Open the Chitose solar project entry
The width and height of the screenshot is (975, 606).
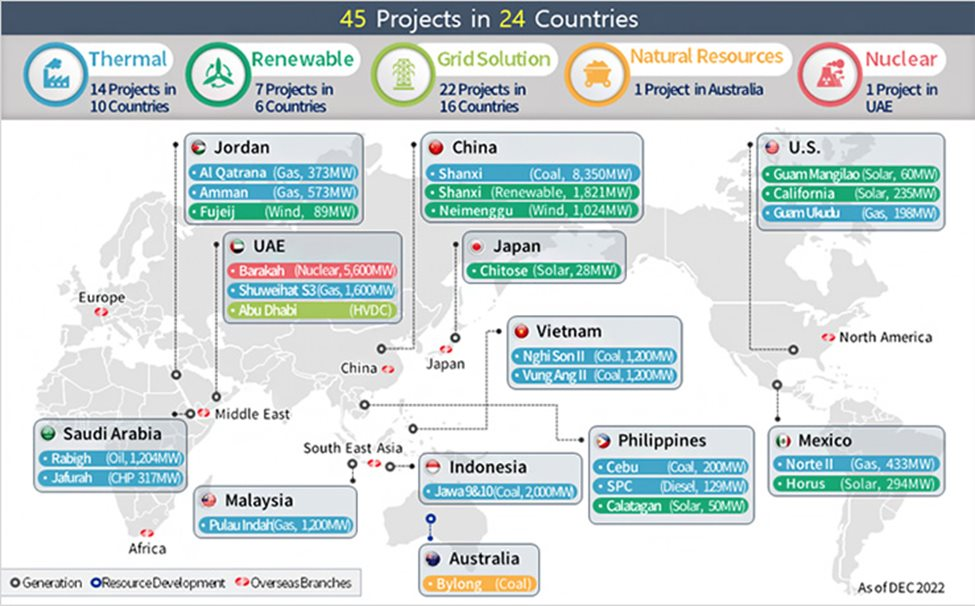543,271
